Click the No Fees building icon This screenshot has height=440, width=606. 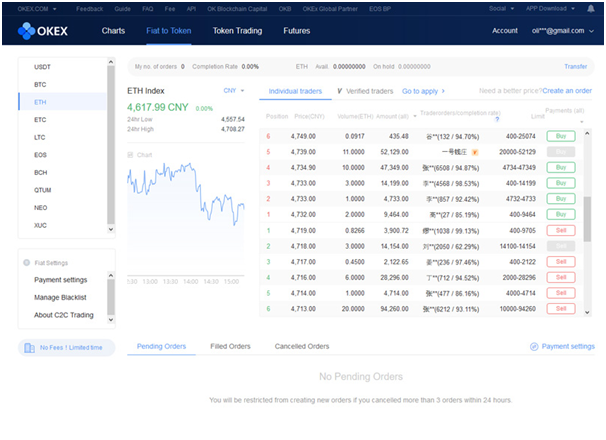click(x=29, y=348)
